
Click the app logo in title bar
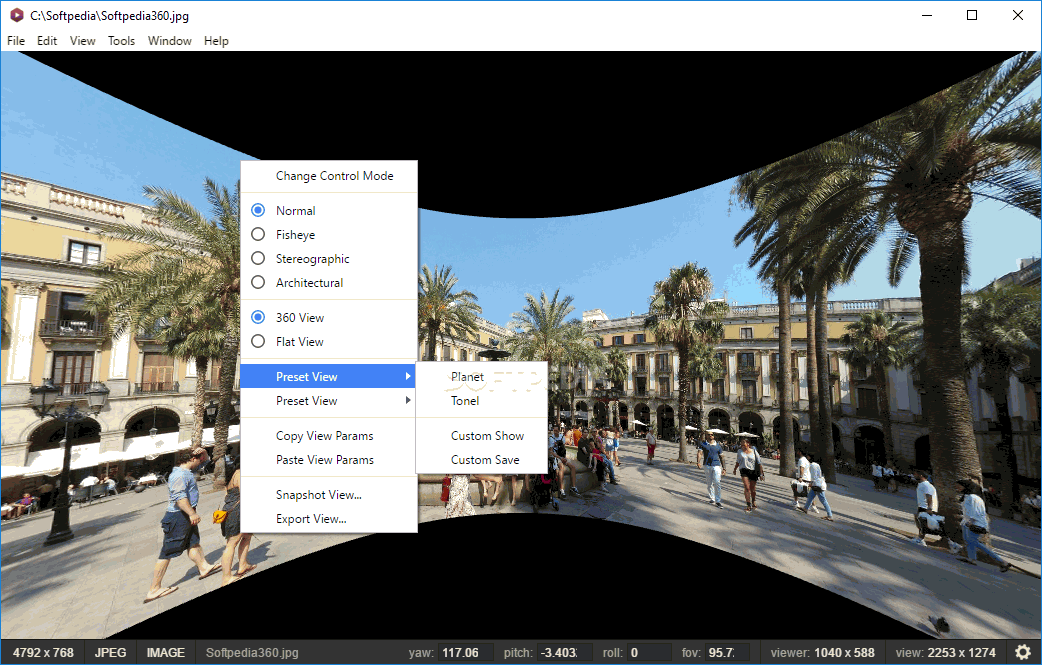[x=16, y=15]
